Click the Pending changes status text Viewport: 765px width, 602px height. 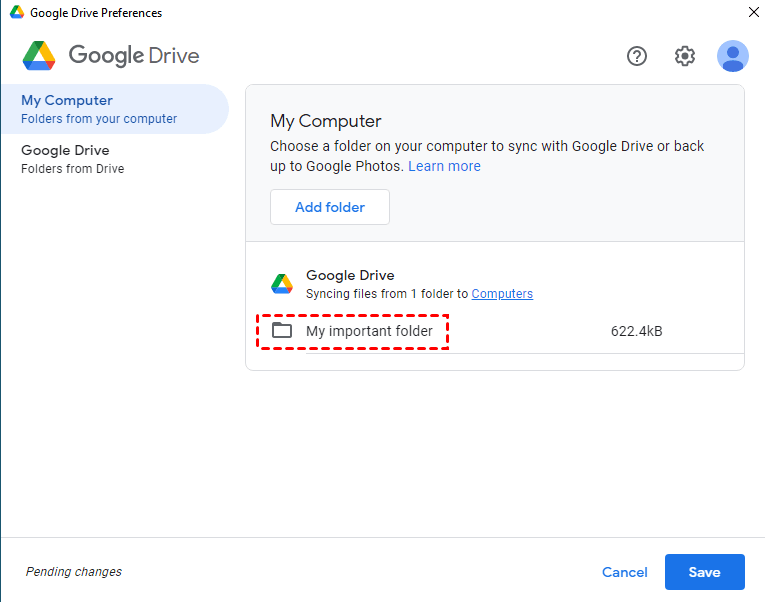point(74,572)
